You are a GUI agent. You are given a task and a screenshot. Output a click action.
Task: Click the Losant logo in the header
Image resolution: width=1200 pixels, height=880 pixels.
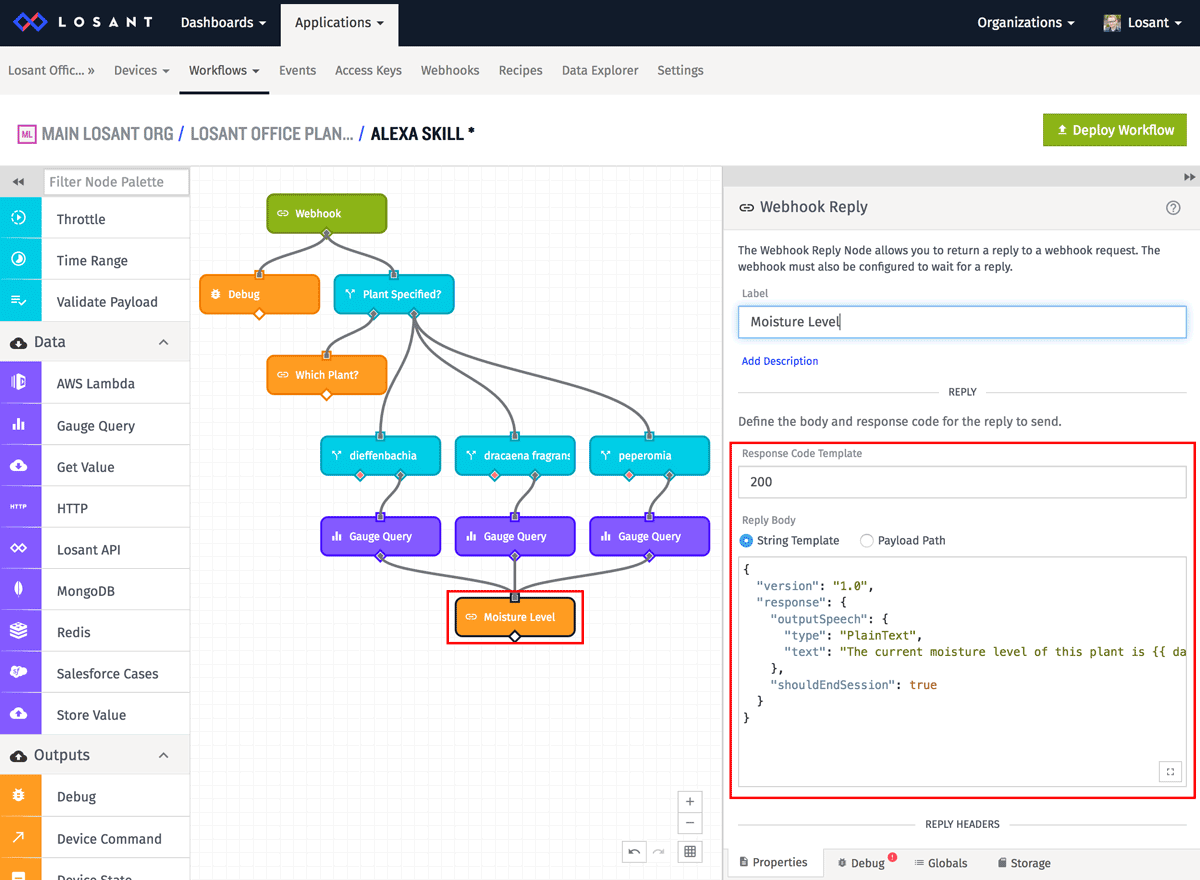pyautogui.click(x=83, y=22)
